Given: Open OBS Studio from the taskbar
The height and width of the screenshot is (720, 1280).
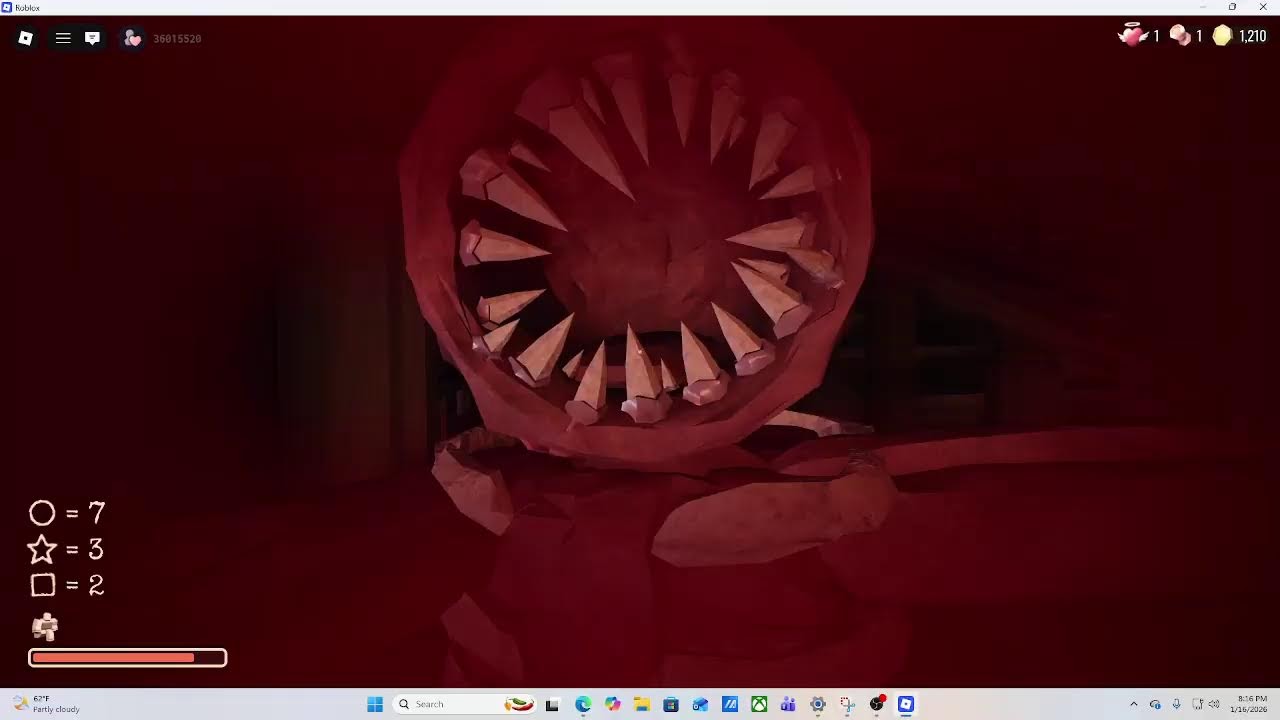Looking at the screenshot, I should (x=877, y=704).
